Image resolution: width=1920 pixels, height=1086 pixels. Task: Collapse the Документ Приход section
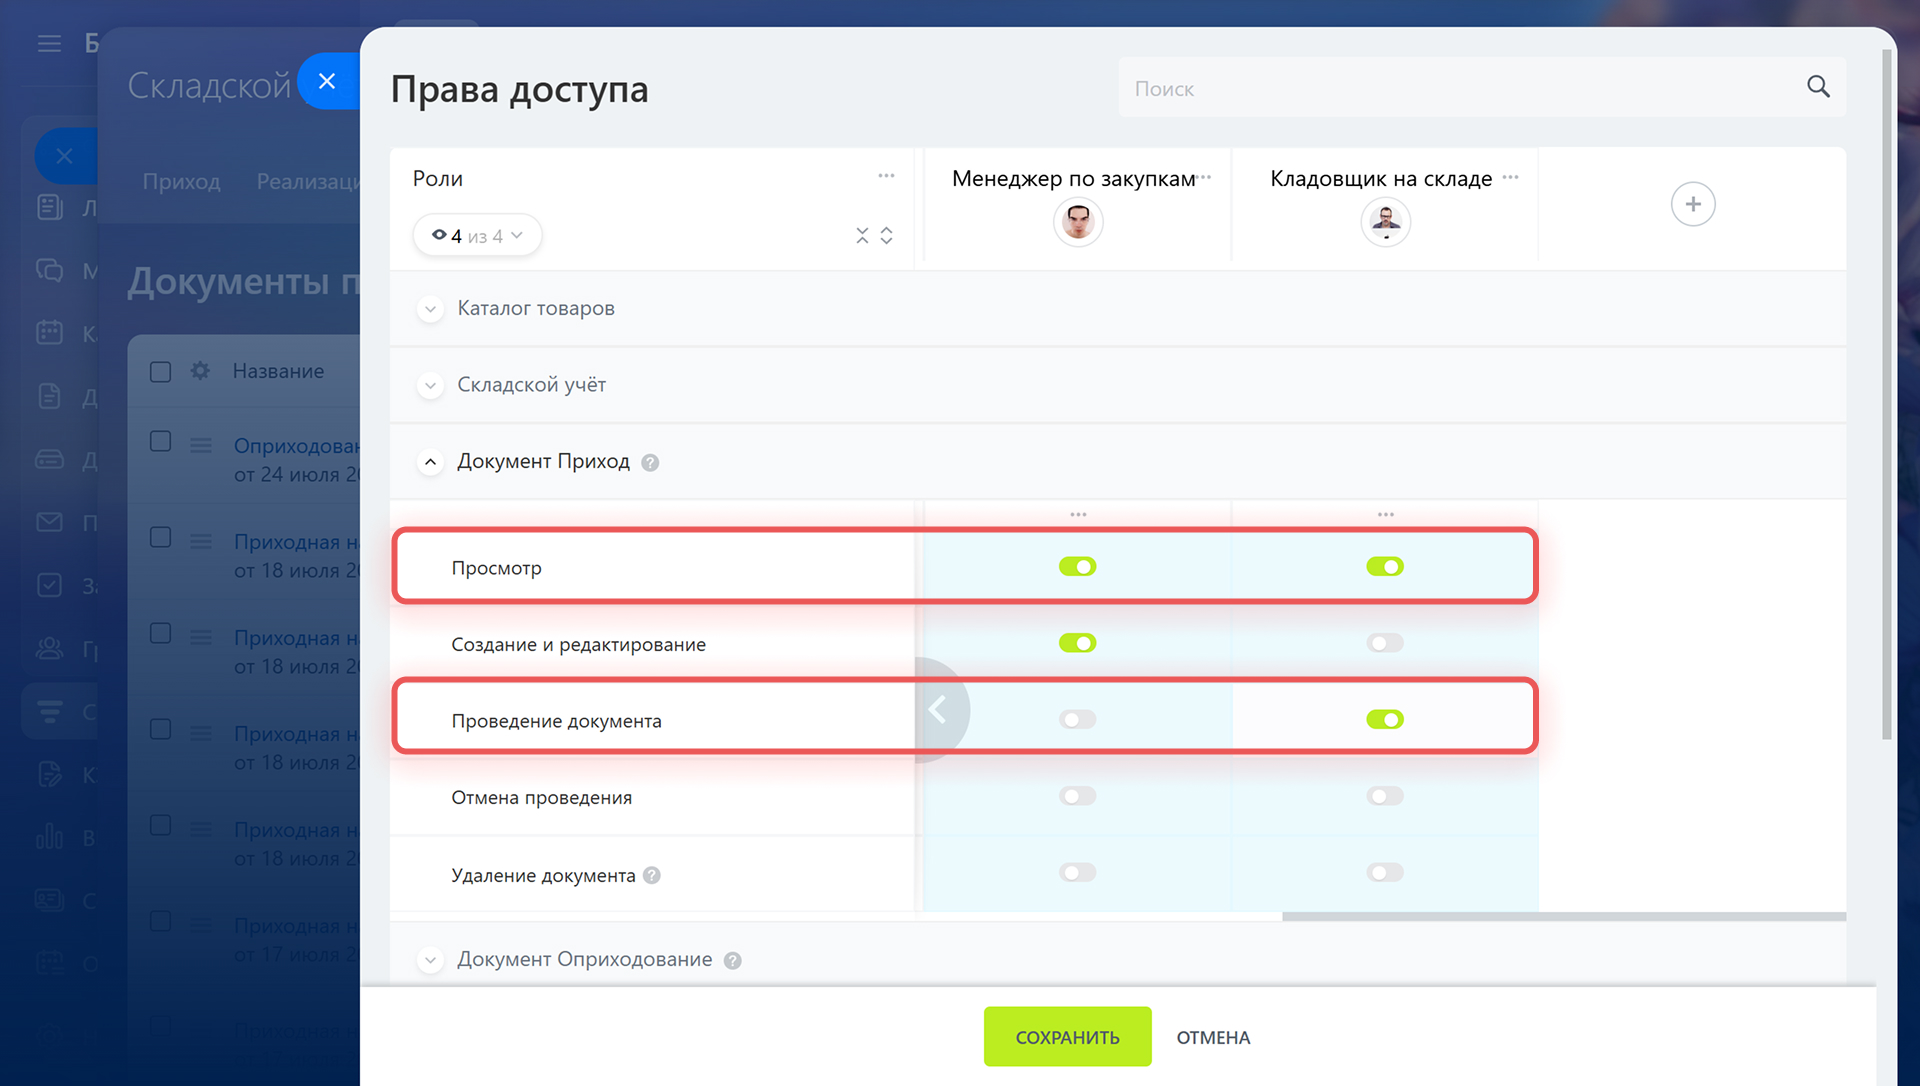430,462
